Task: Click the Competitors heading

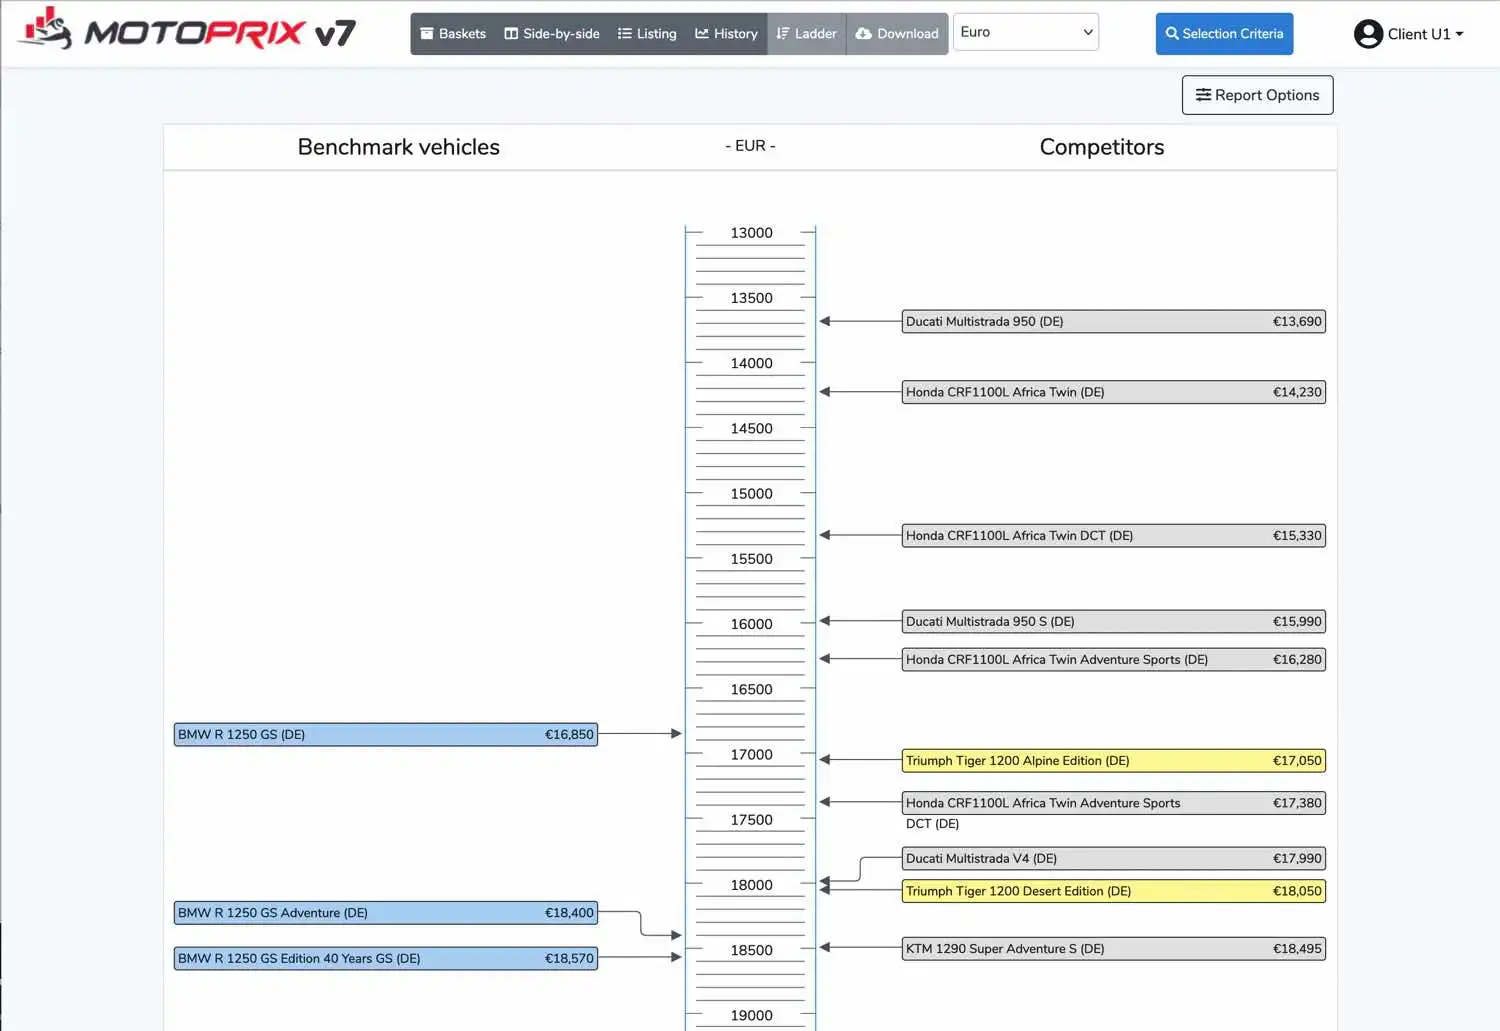Action: tap(1102, 147)
